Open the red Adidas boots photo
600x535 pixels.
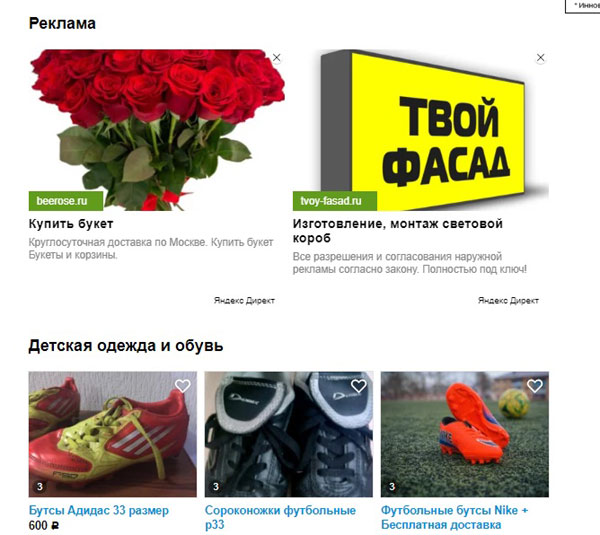pyautogui.click(x=112, y=434)
